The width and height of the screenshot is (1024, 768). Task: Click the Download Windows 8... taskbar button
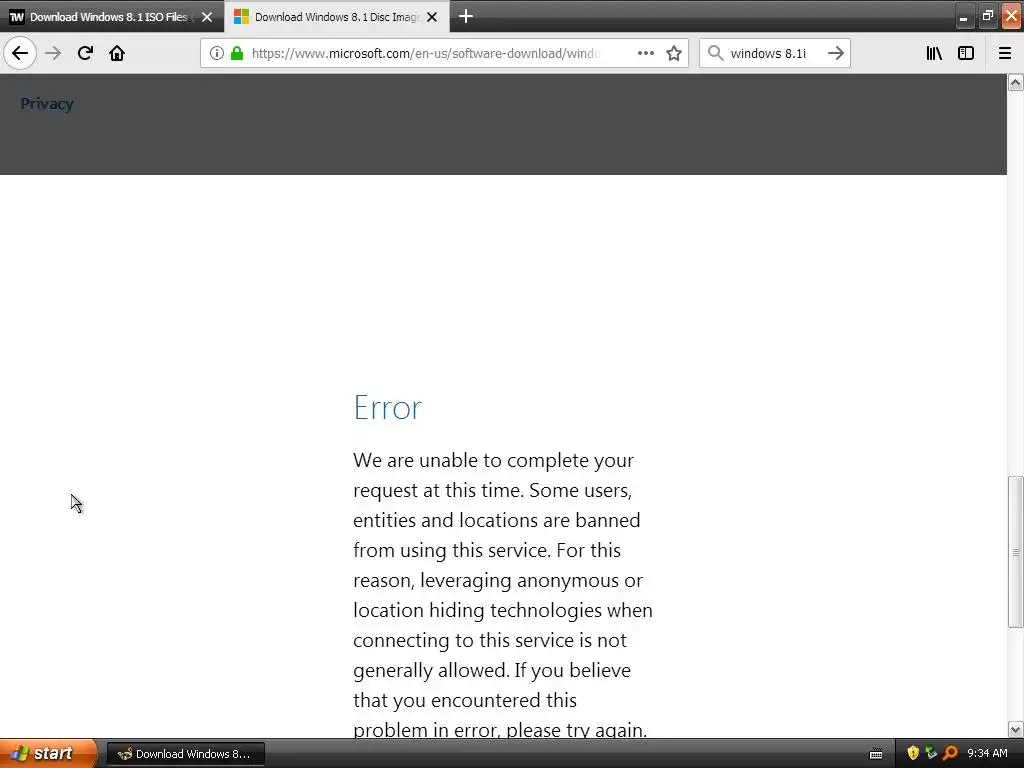coord(185,754)
